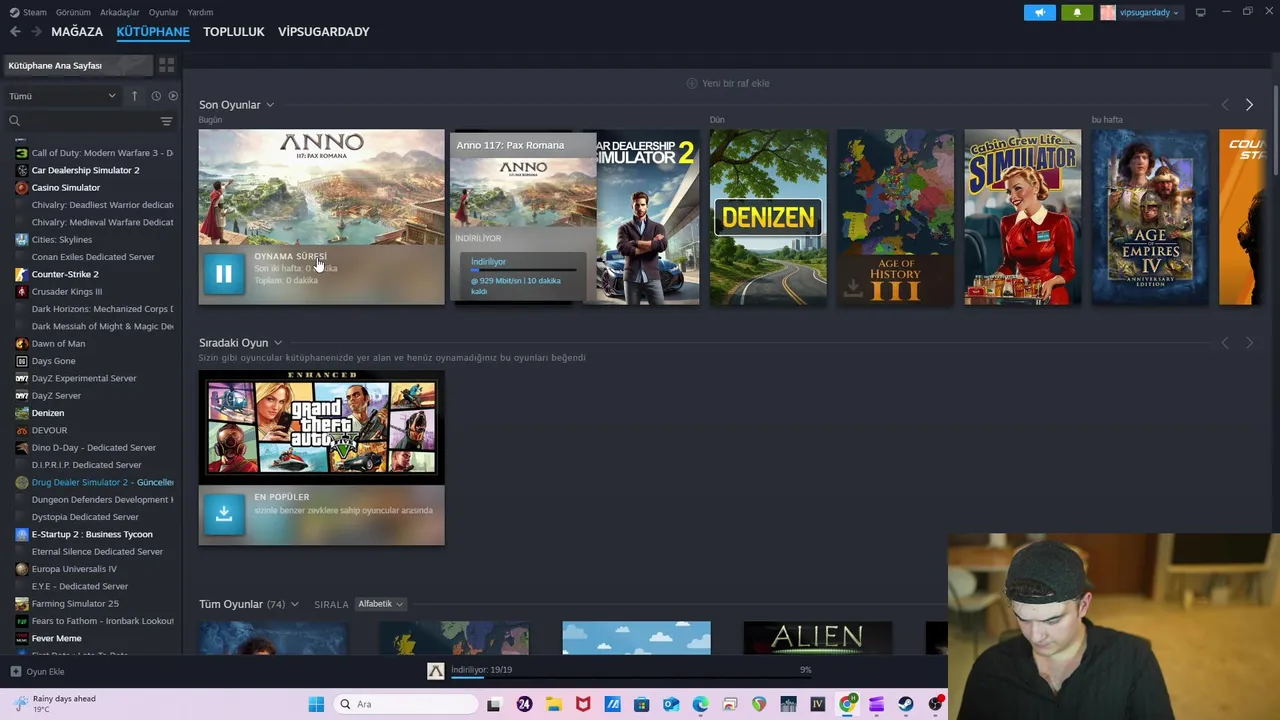This screenshot has height=720, width=1280.
Task: Click the GTA V download arrow button
Action: (223, 514)
